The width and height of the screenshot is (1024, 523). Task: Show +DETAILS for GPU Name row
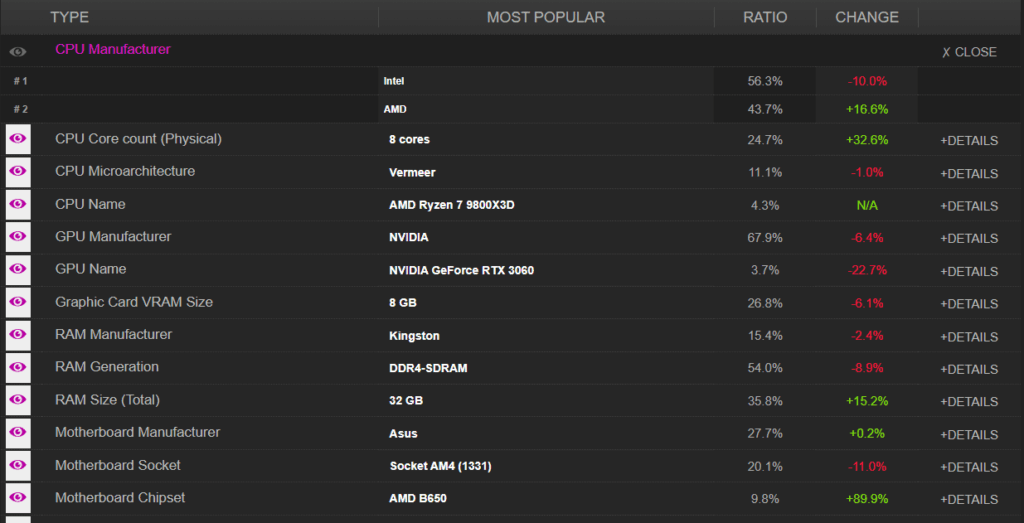click(969, 271)
